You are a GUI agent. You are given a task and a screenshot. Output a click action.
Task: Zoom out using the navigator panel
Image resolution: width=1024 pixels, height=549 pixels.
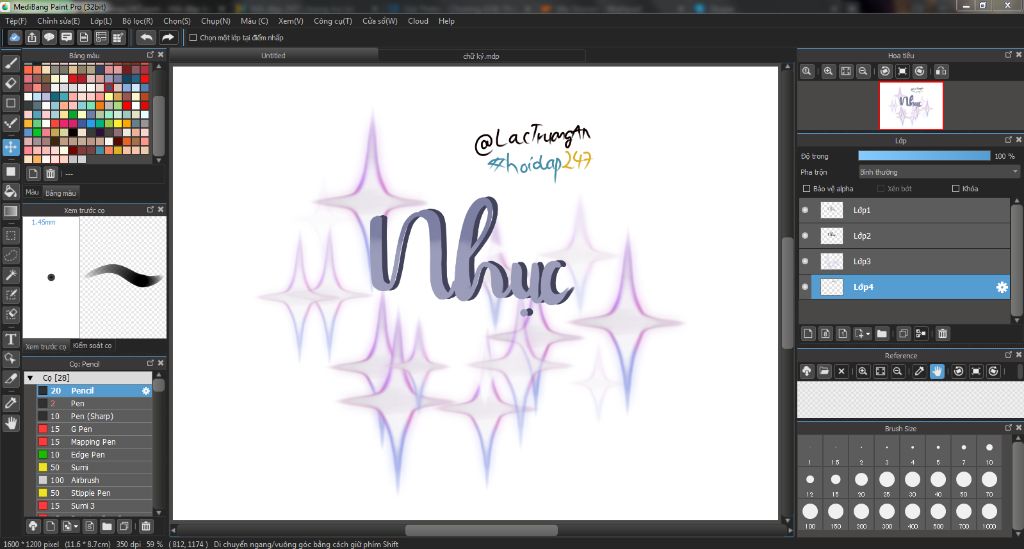[x=863, y=71]
